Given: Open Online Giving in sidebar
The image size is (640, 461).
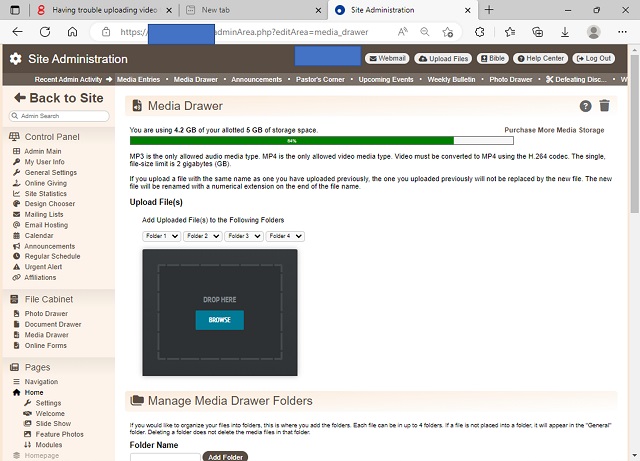Looking at the screenshot, I should click(x=46, y=183).
